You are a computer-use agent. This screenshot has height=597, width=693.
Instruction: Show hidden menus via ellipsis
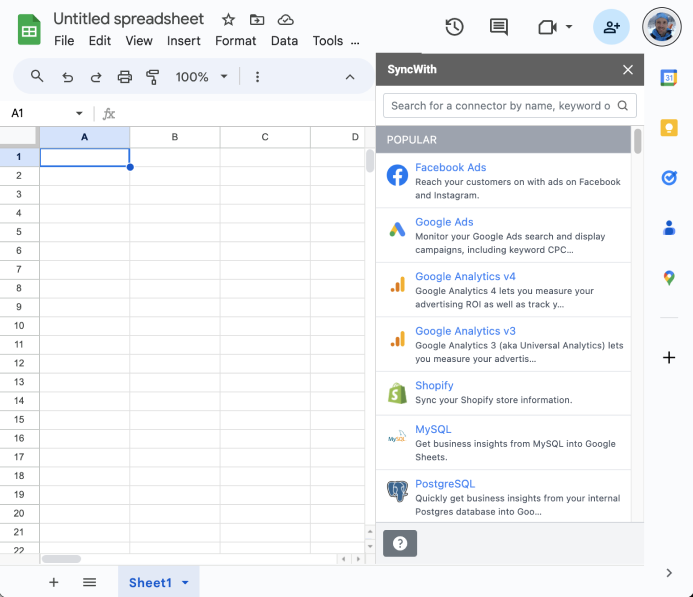coord(355,43)
